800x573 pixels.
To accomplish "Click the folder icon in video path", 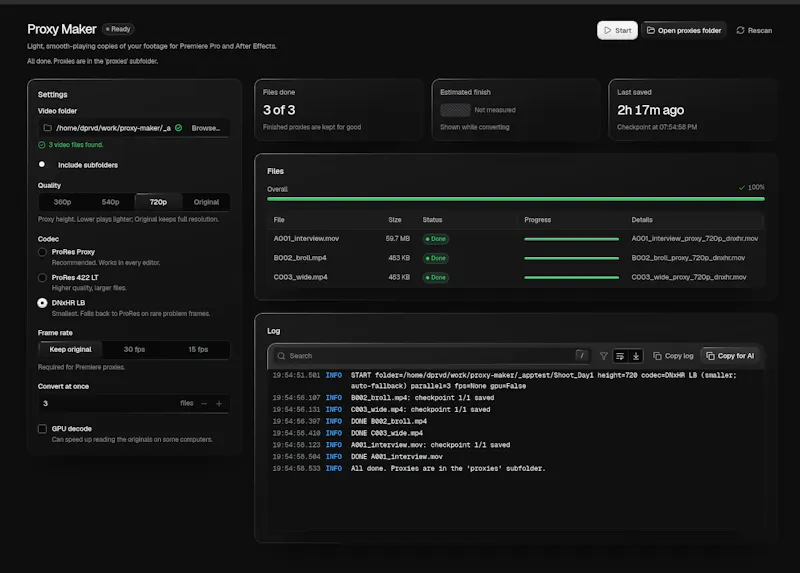I will tap(47, 128).
